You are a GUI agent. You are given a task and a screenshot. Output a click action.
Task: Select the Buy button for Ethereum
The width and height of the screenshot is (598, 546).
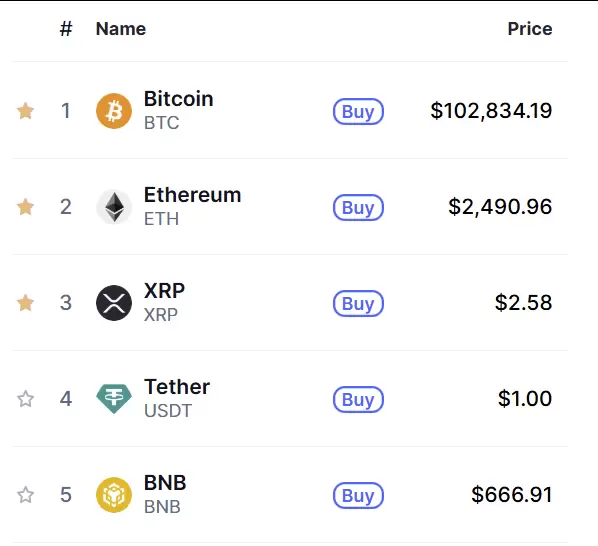[x=358, y=207]
